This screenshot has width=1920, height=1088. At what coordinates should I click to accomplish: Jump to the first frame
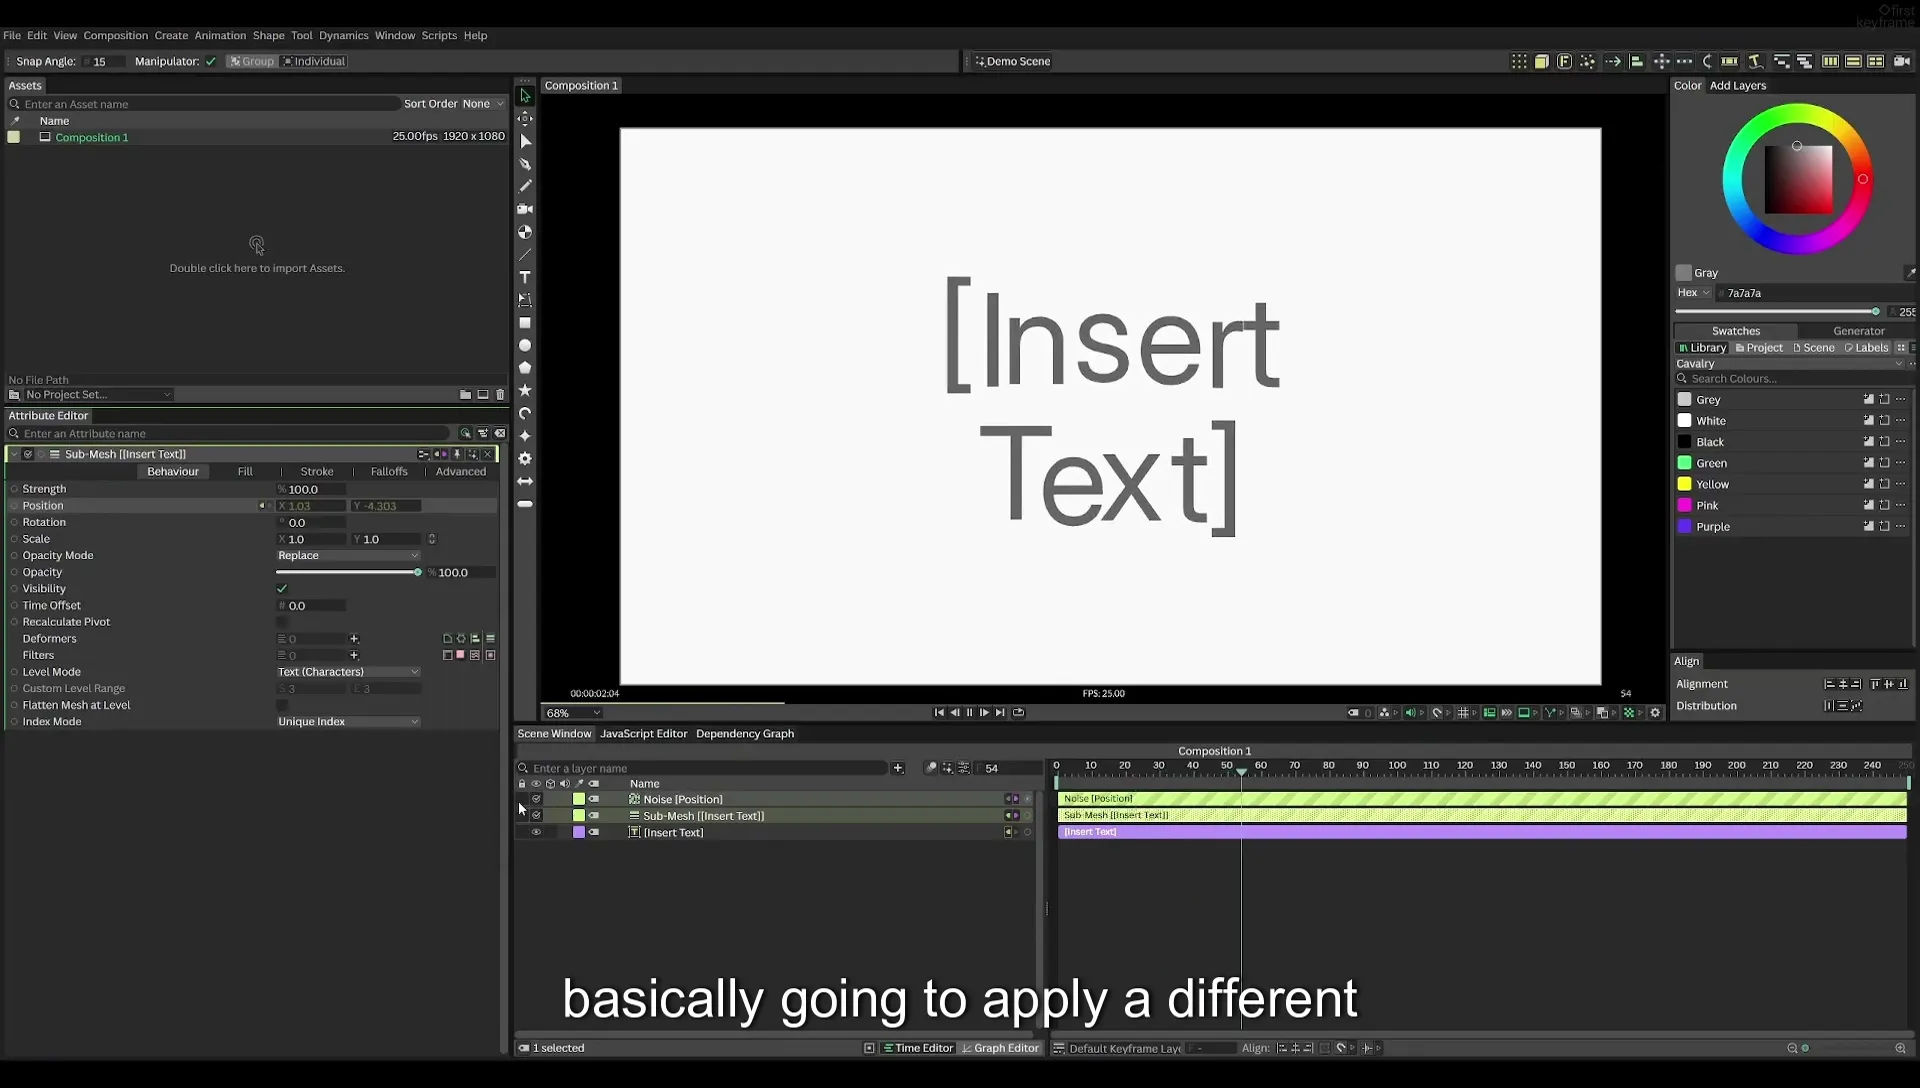point(939,713)
